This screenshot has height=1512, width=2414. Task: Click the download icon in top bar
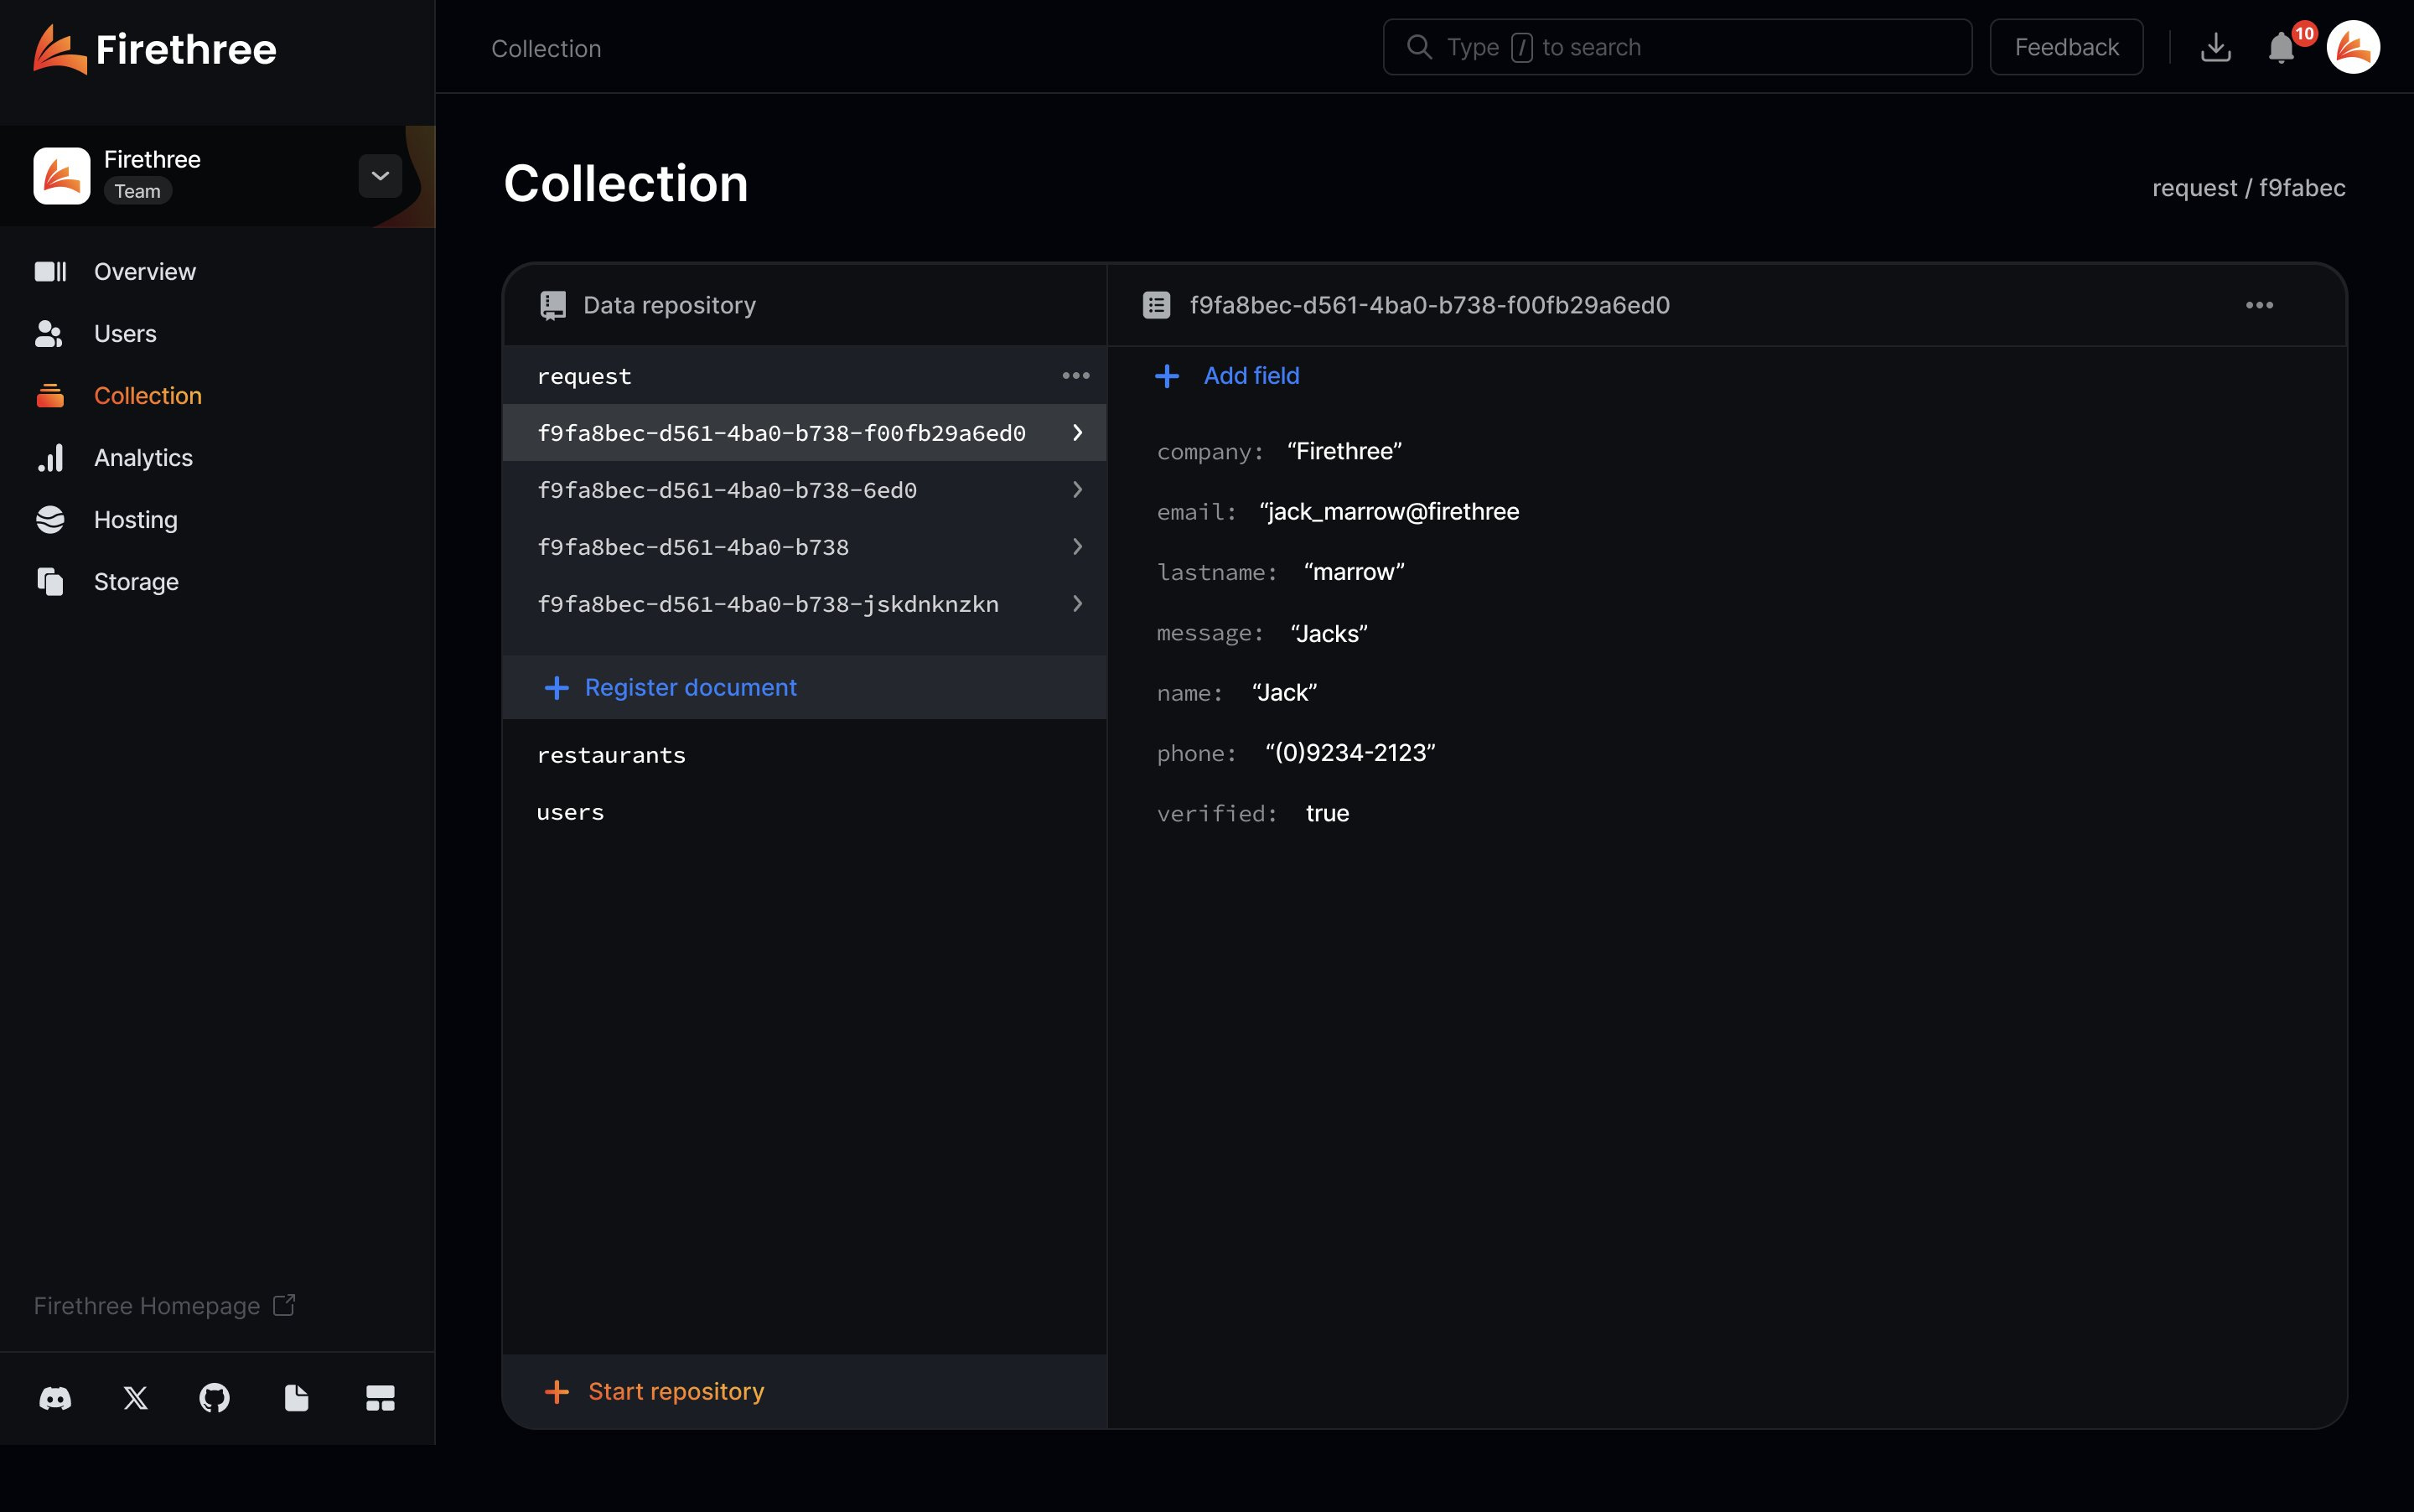[2215, 47]
